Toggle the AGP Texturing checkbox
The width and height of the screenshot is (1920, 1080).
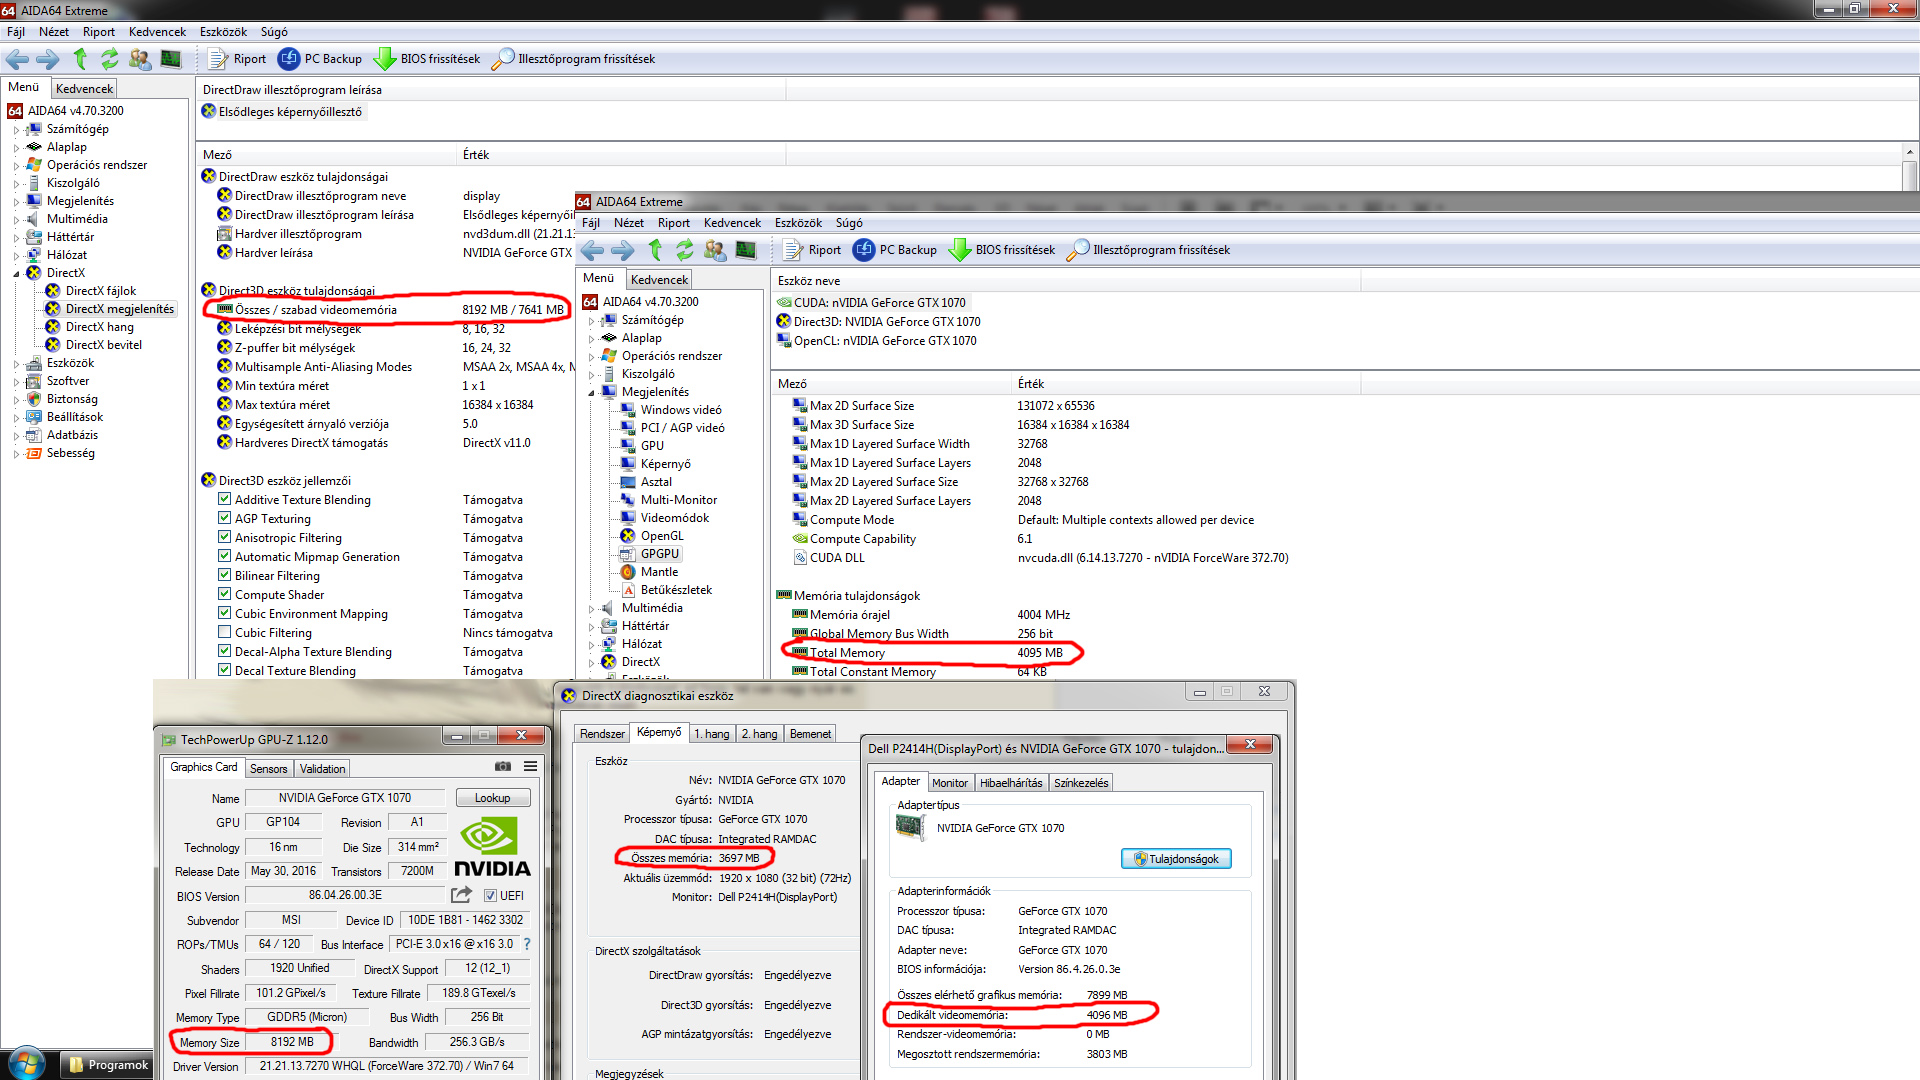[225, 518]
